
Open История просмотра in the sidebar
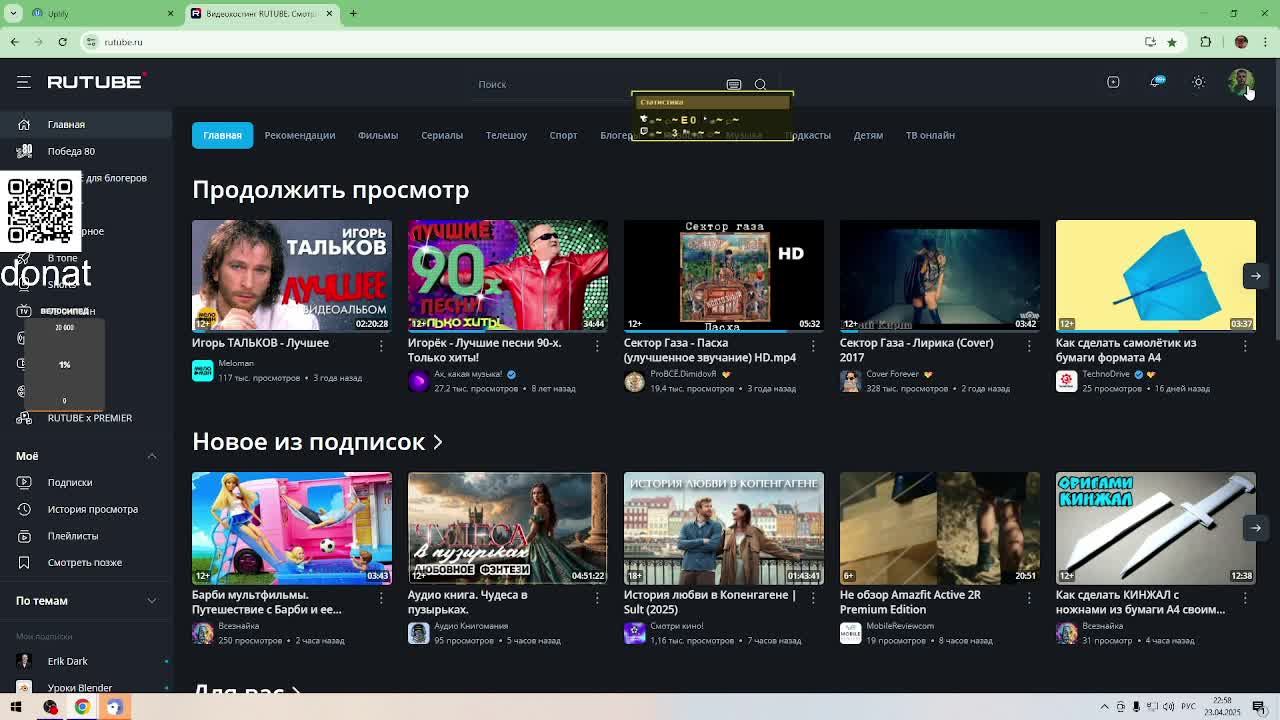pyautogui.click(x=86, y=509)
